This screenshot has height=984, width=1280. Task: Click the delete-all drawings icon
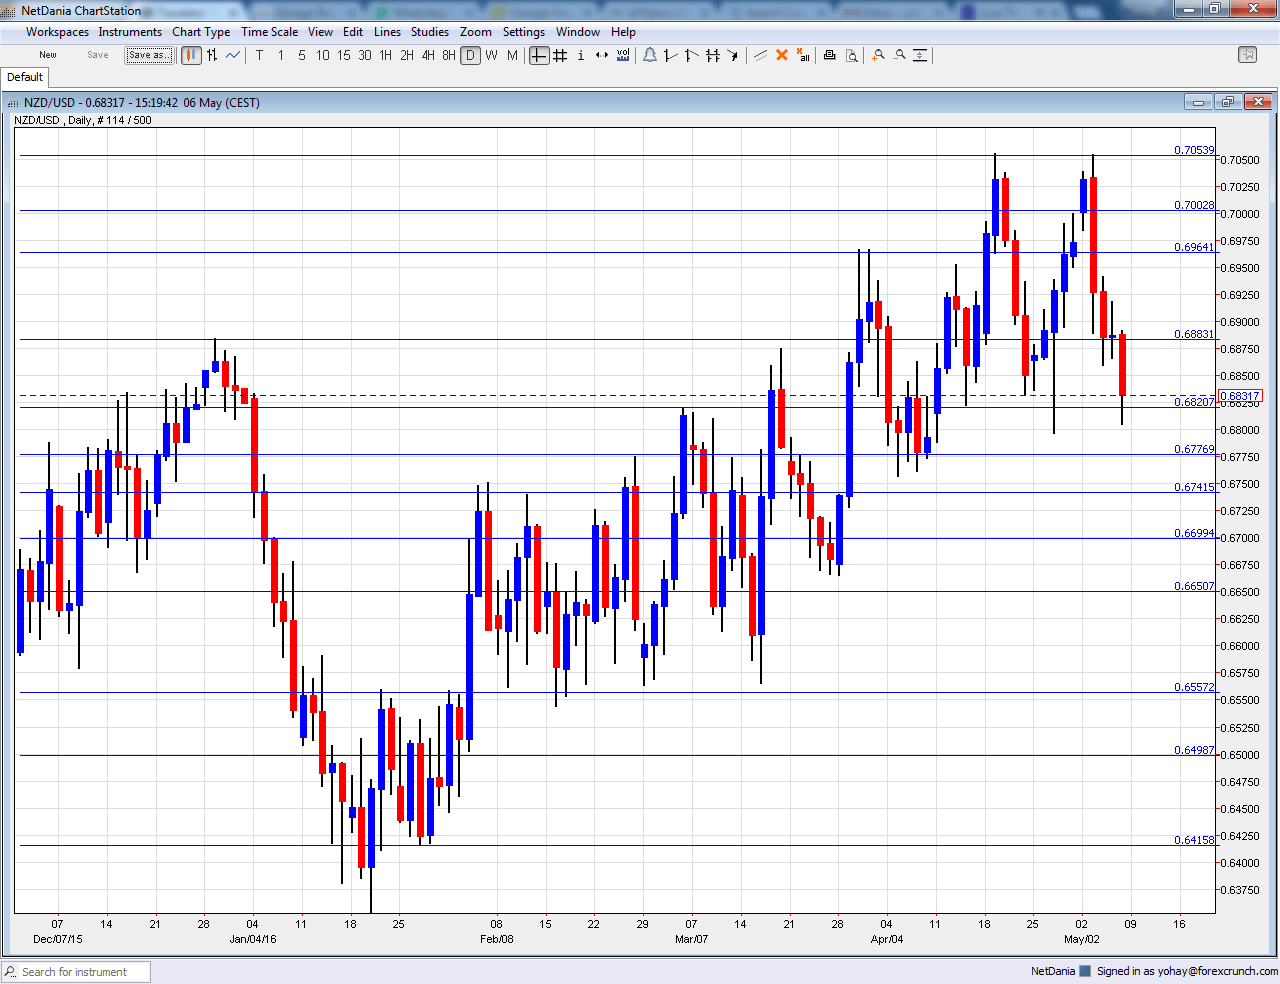(803, 55)
